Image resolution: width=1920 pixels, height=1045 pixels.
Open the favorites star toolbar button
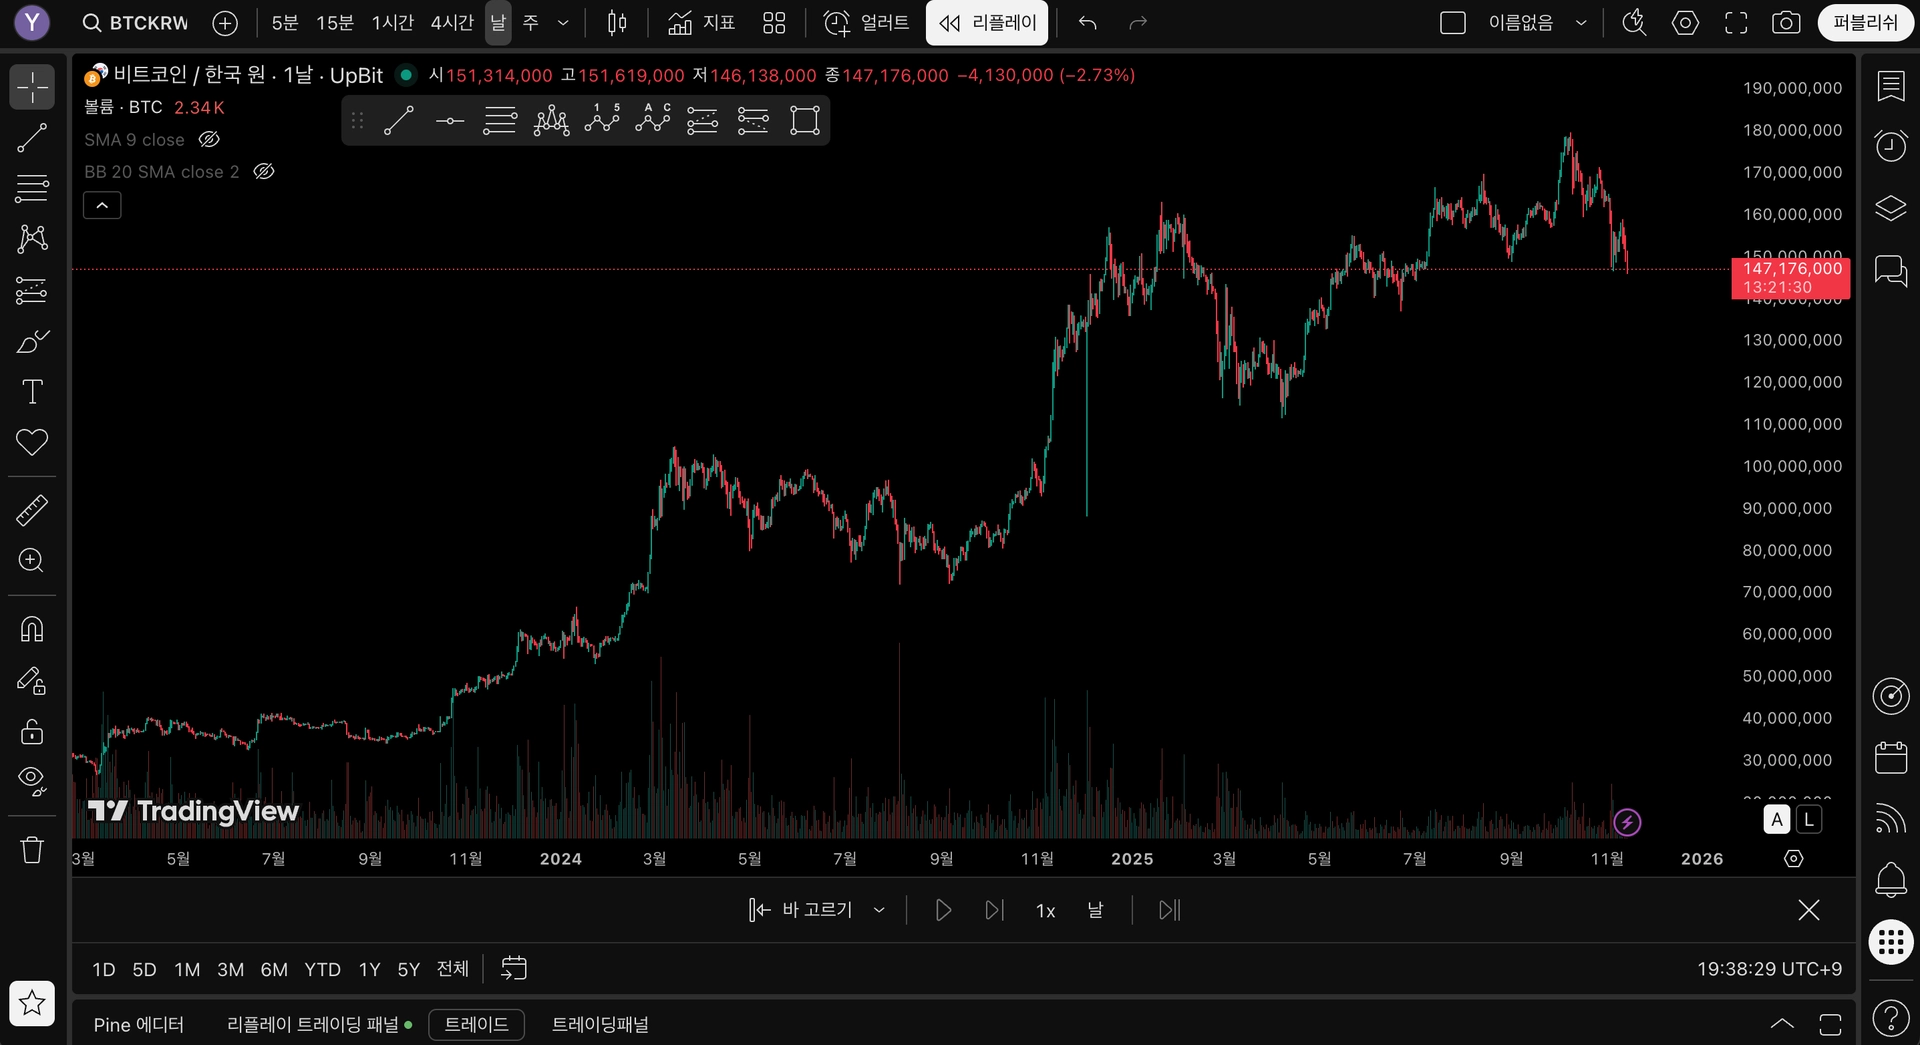point(32,1003)
